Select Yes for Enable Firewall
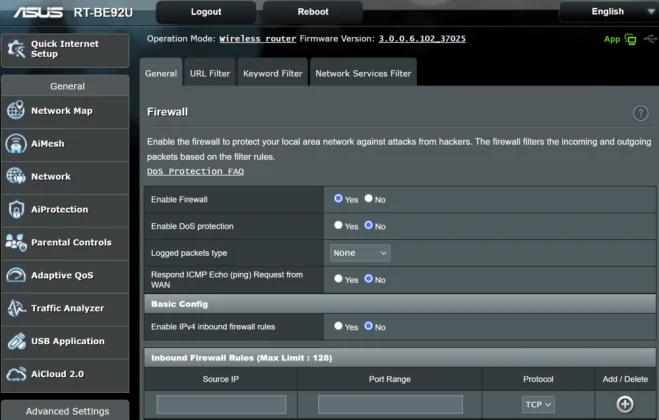The height and width of the screenshot is (420, 659). (338, 198)
